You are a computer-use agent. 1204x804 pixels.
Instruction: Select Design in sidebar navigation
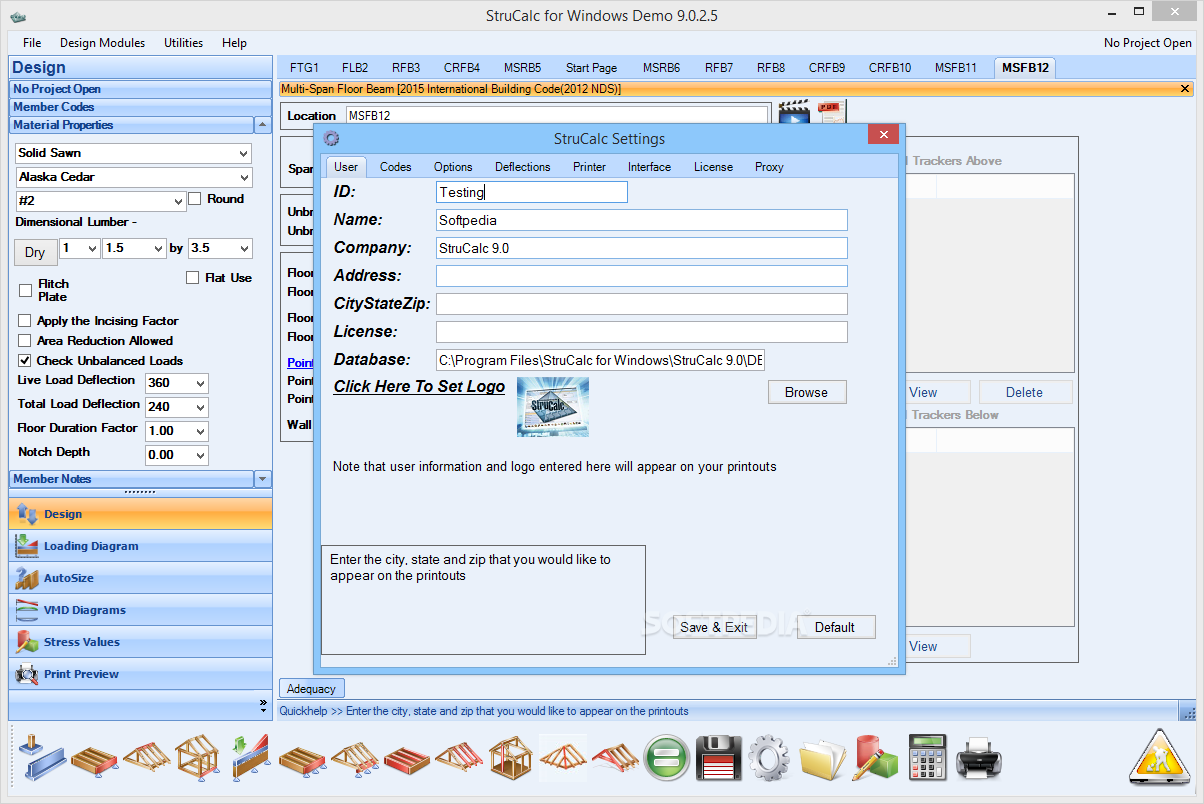click(140, 514)
